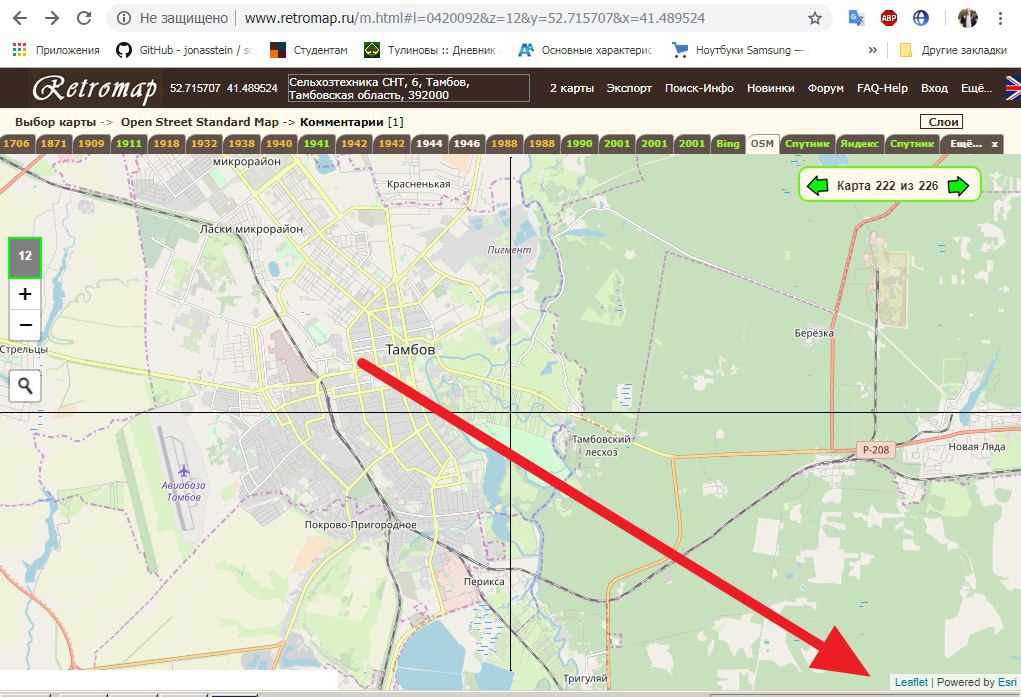The width and height of the screenshot is (1021, 697).
Task: Open the Новинки menu item
Action: coord(770,89)
